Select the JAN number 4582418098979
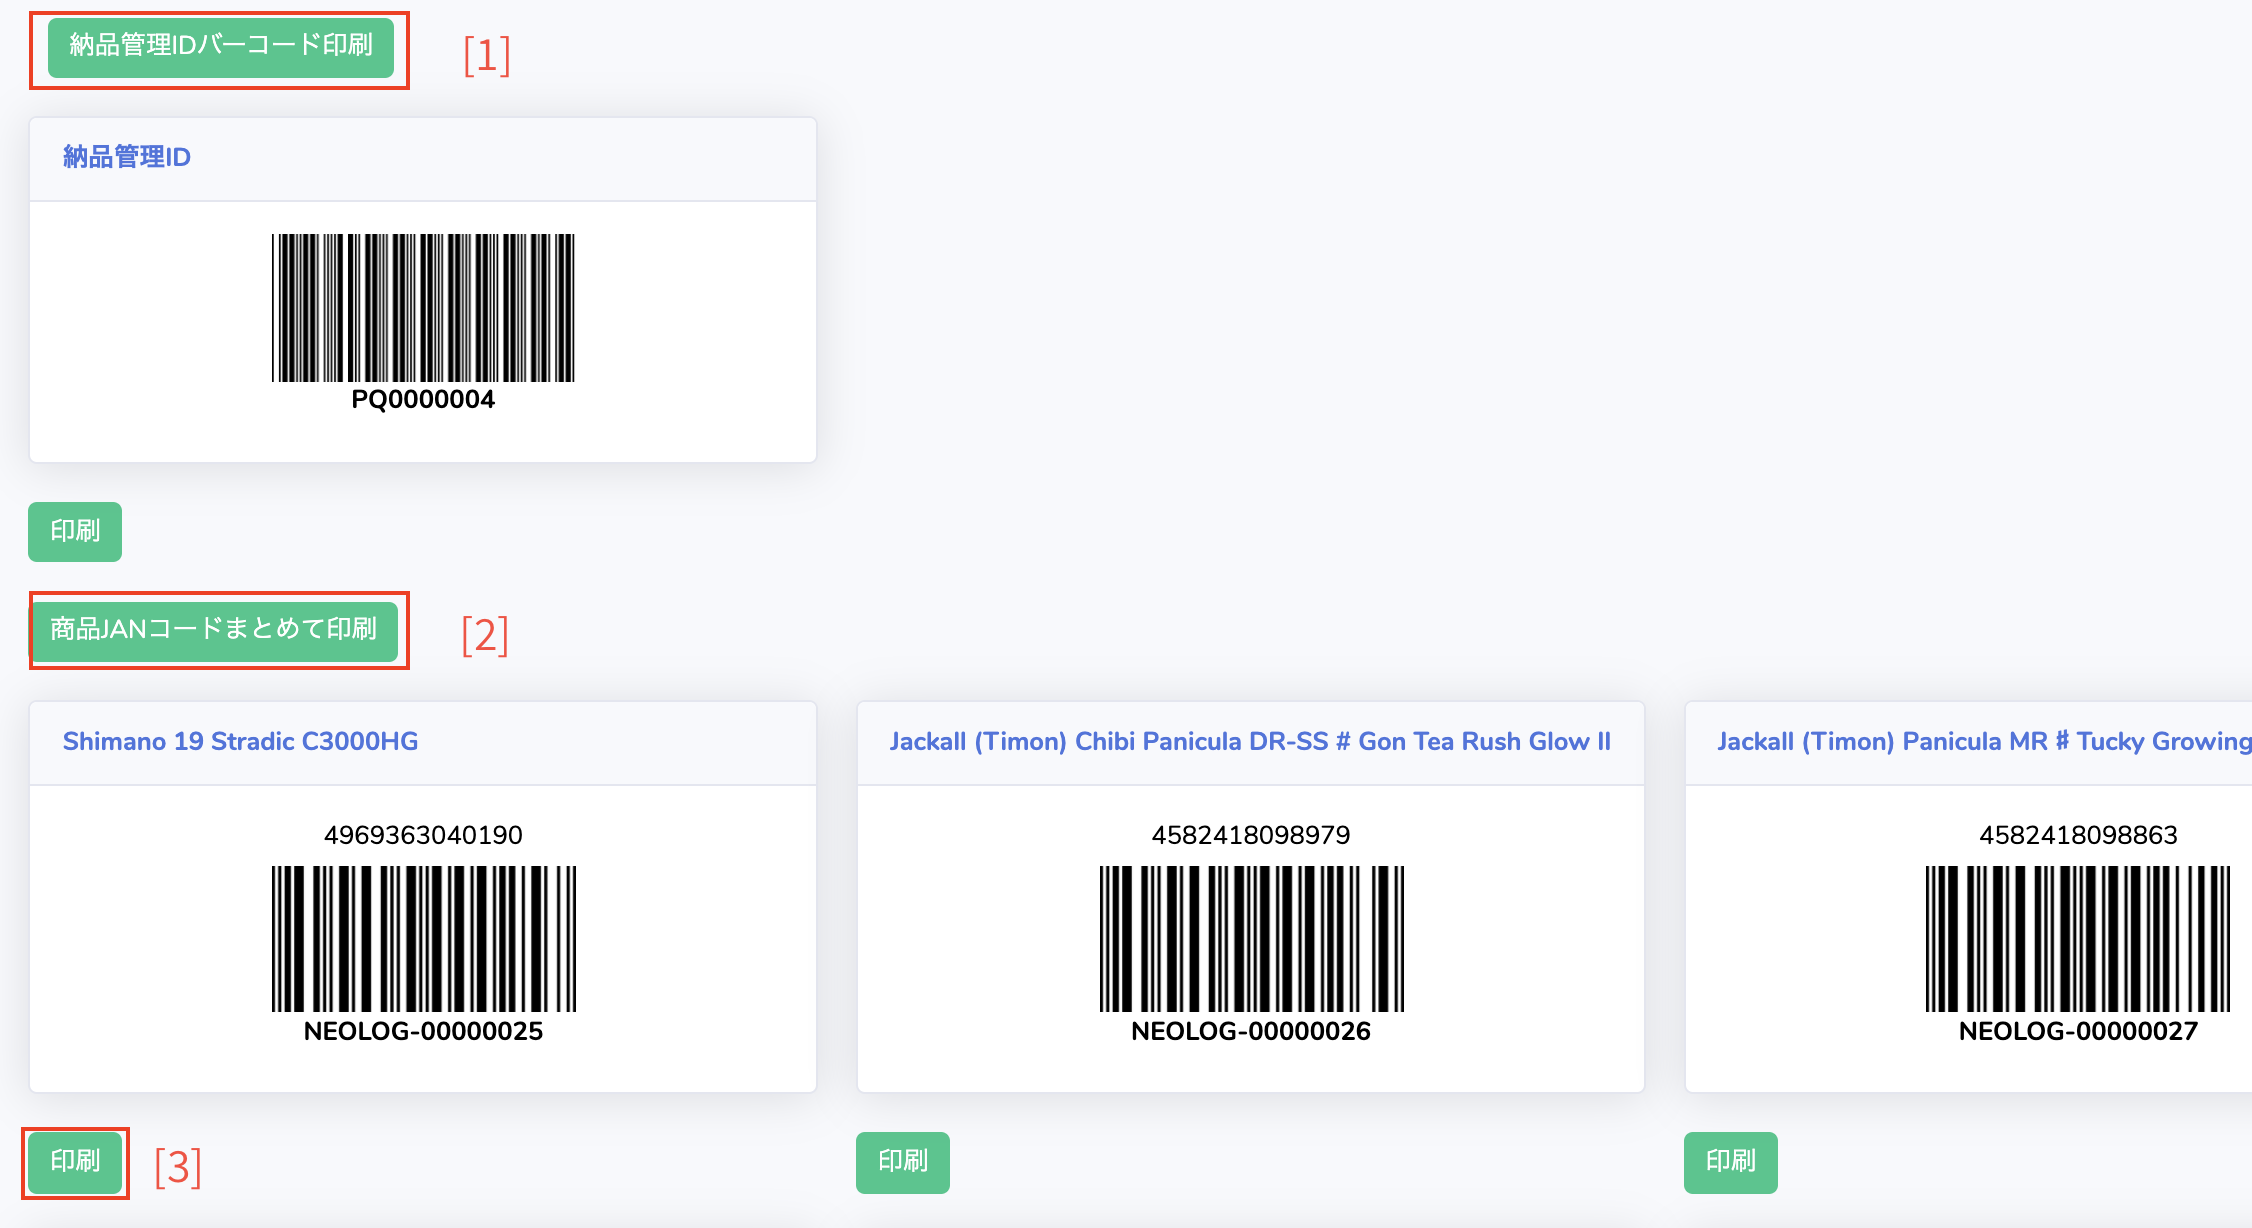Image resolution: width=2252 pixels, height=1228 pixels. [1251, 835]
